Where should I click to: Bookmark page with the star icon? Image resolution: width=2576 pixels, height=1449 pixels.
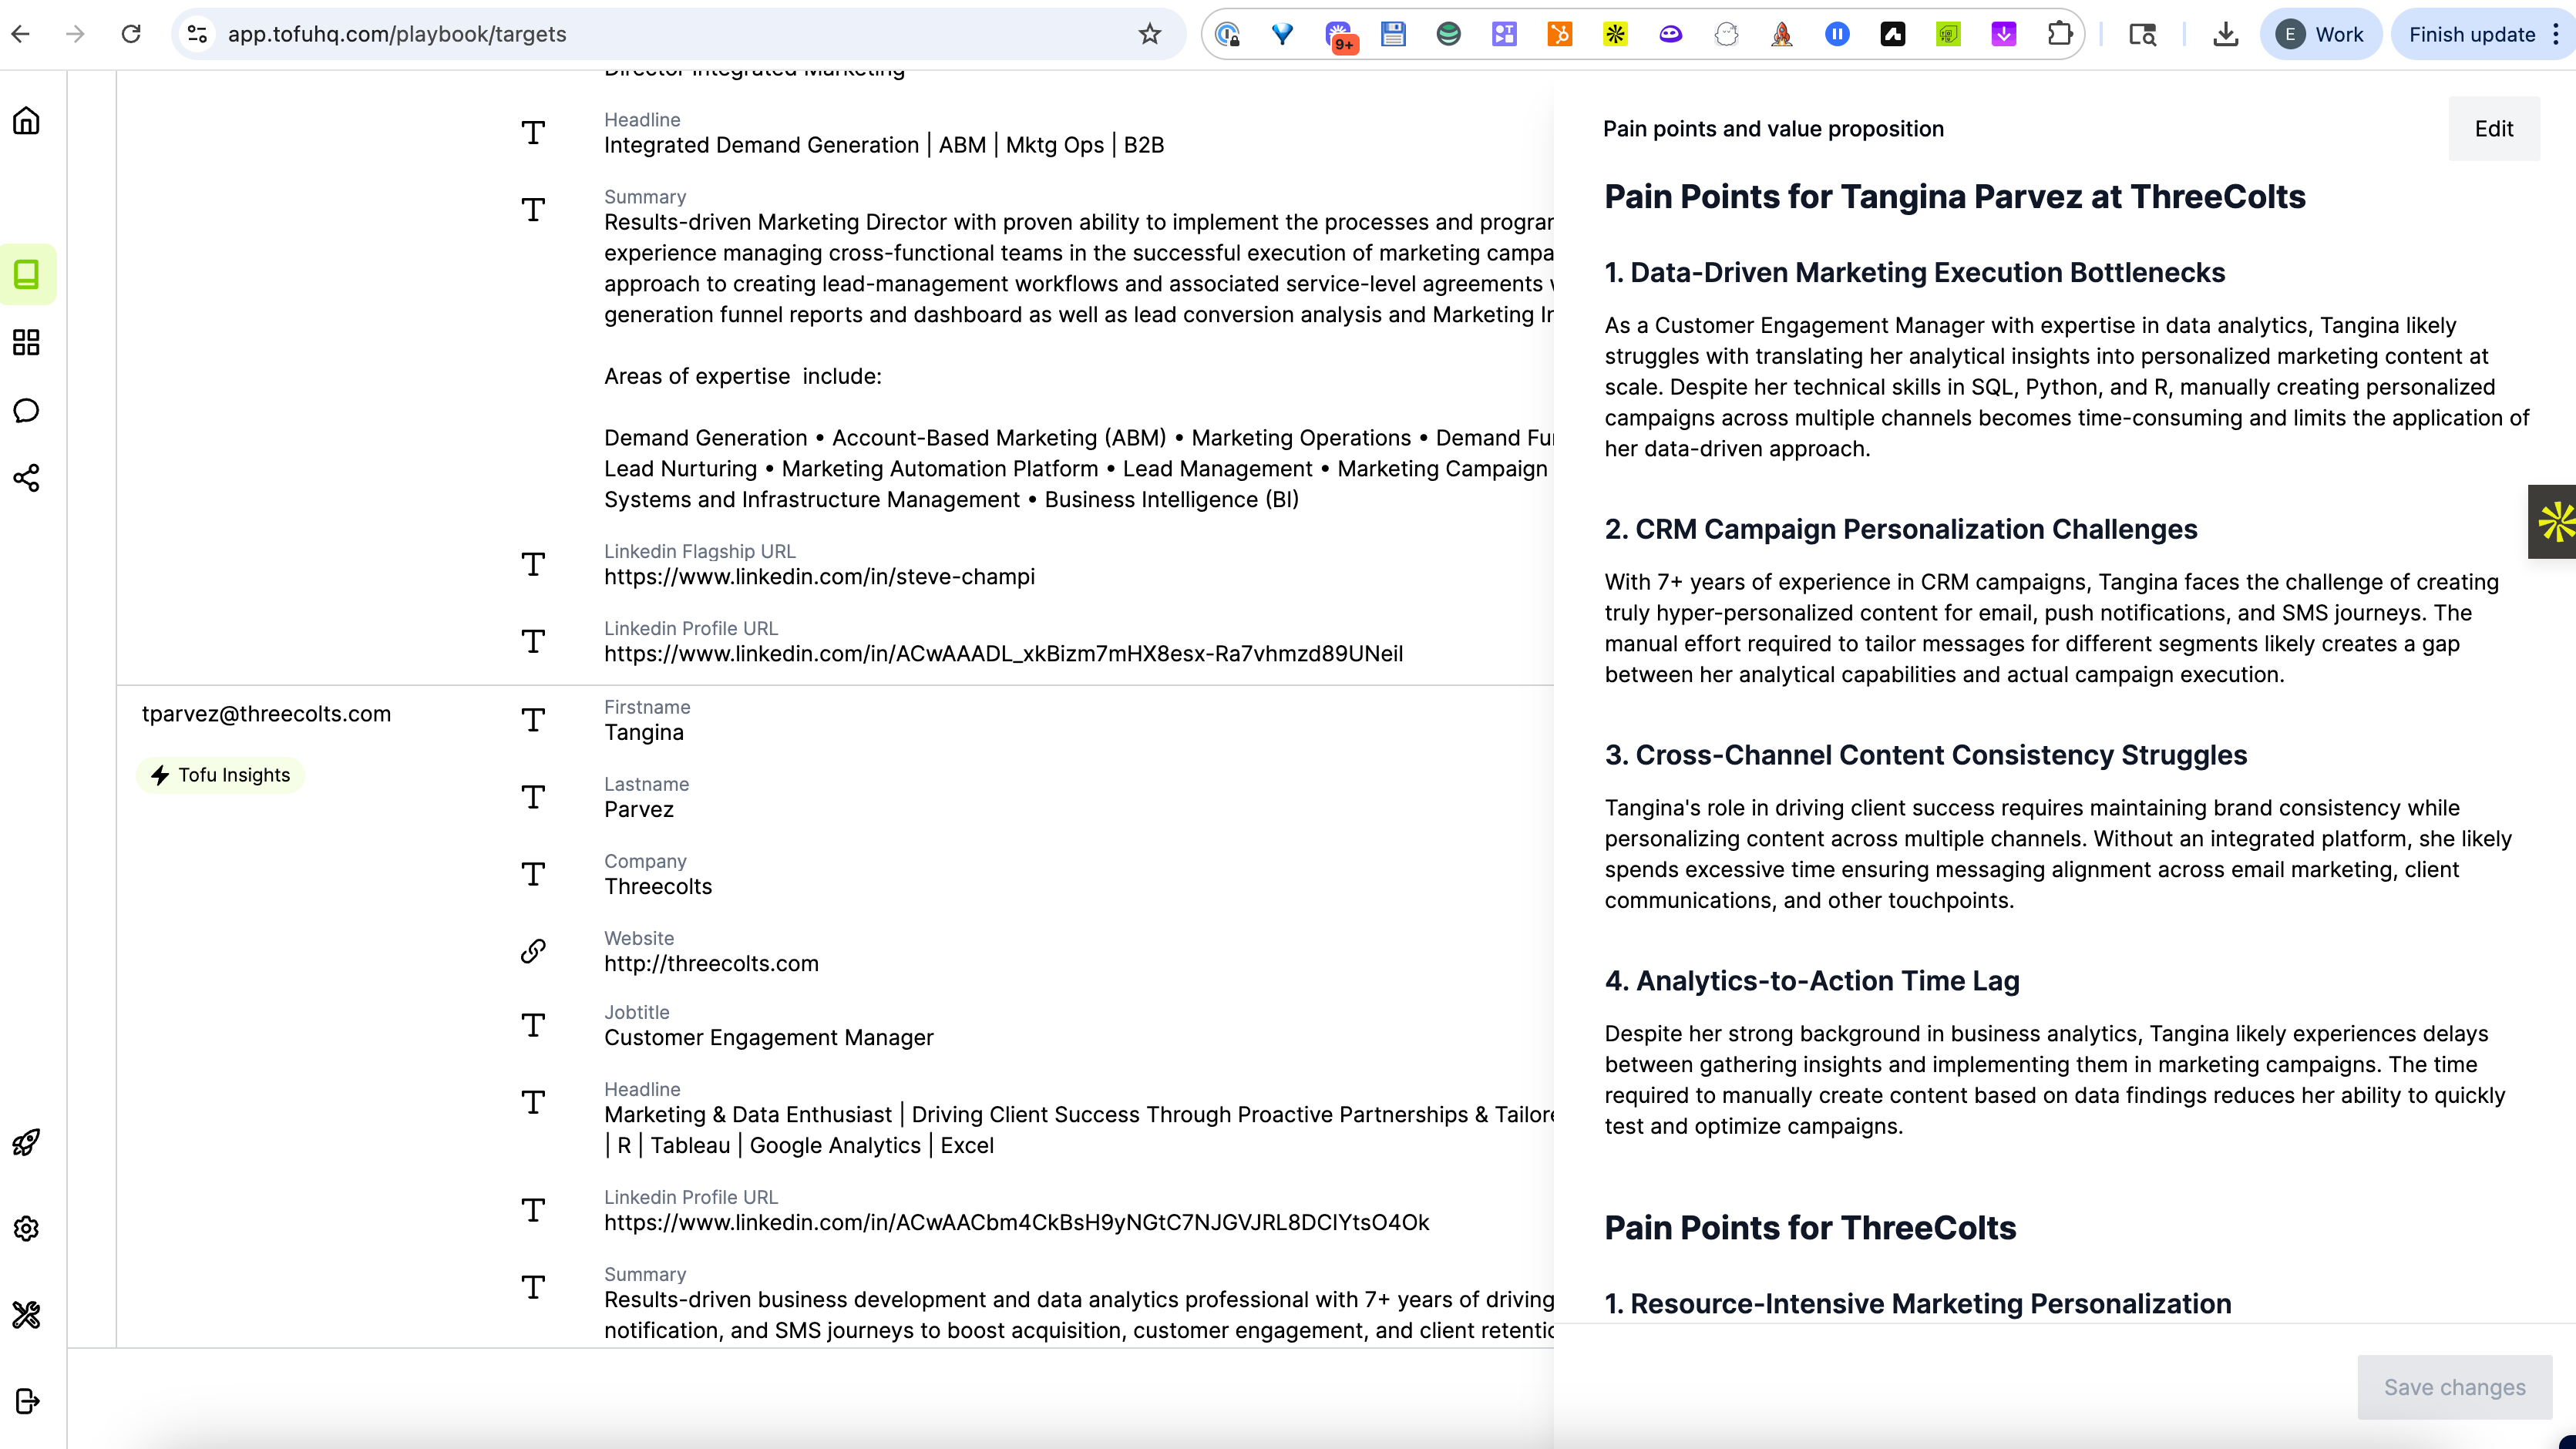pos(1149,34)
